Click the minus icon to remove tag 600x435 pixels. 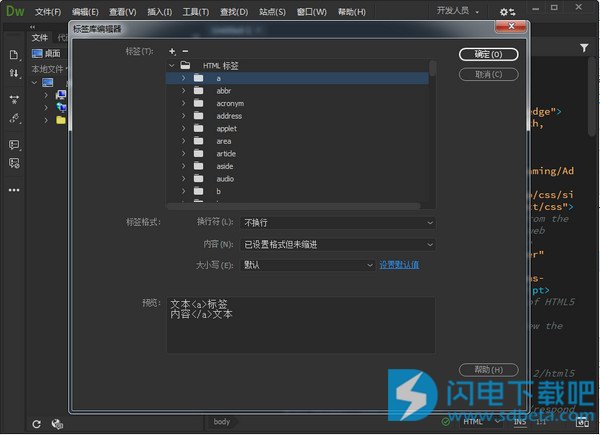(x=184, y=51)
